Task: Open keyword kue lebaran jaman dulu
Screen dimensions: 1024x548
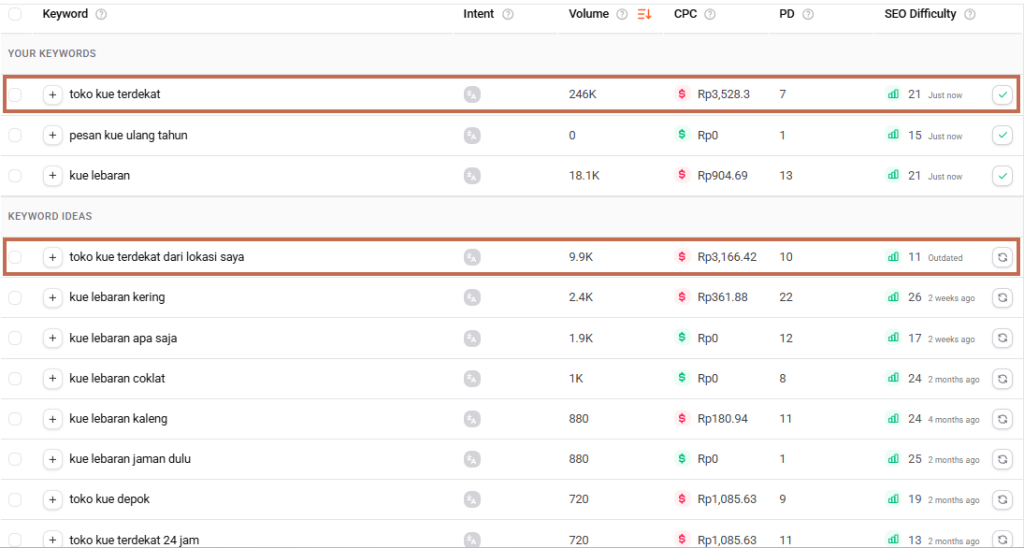Action: (x=131, y=459)
